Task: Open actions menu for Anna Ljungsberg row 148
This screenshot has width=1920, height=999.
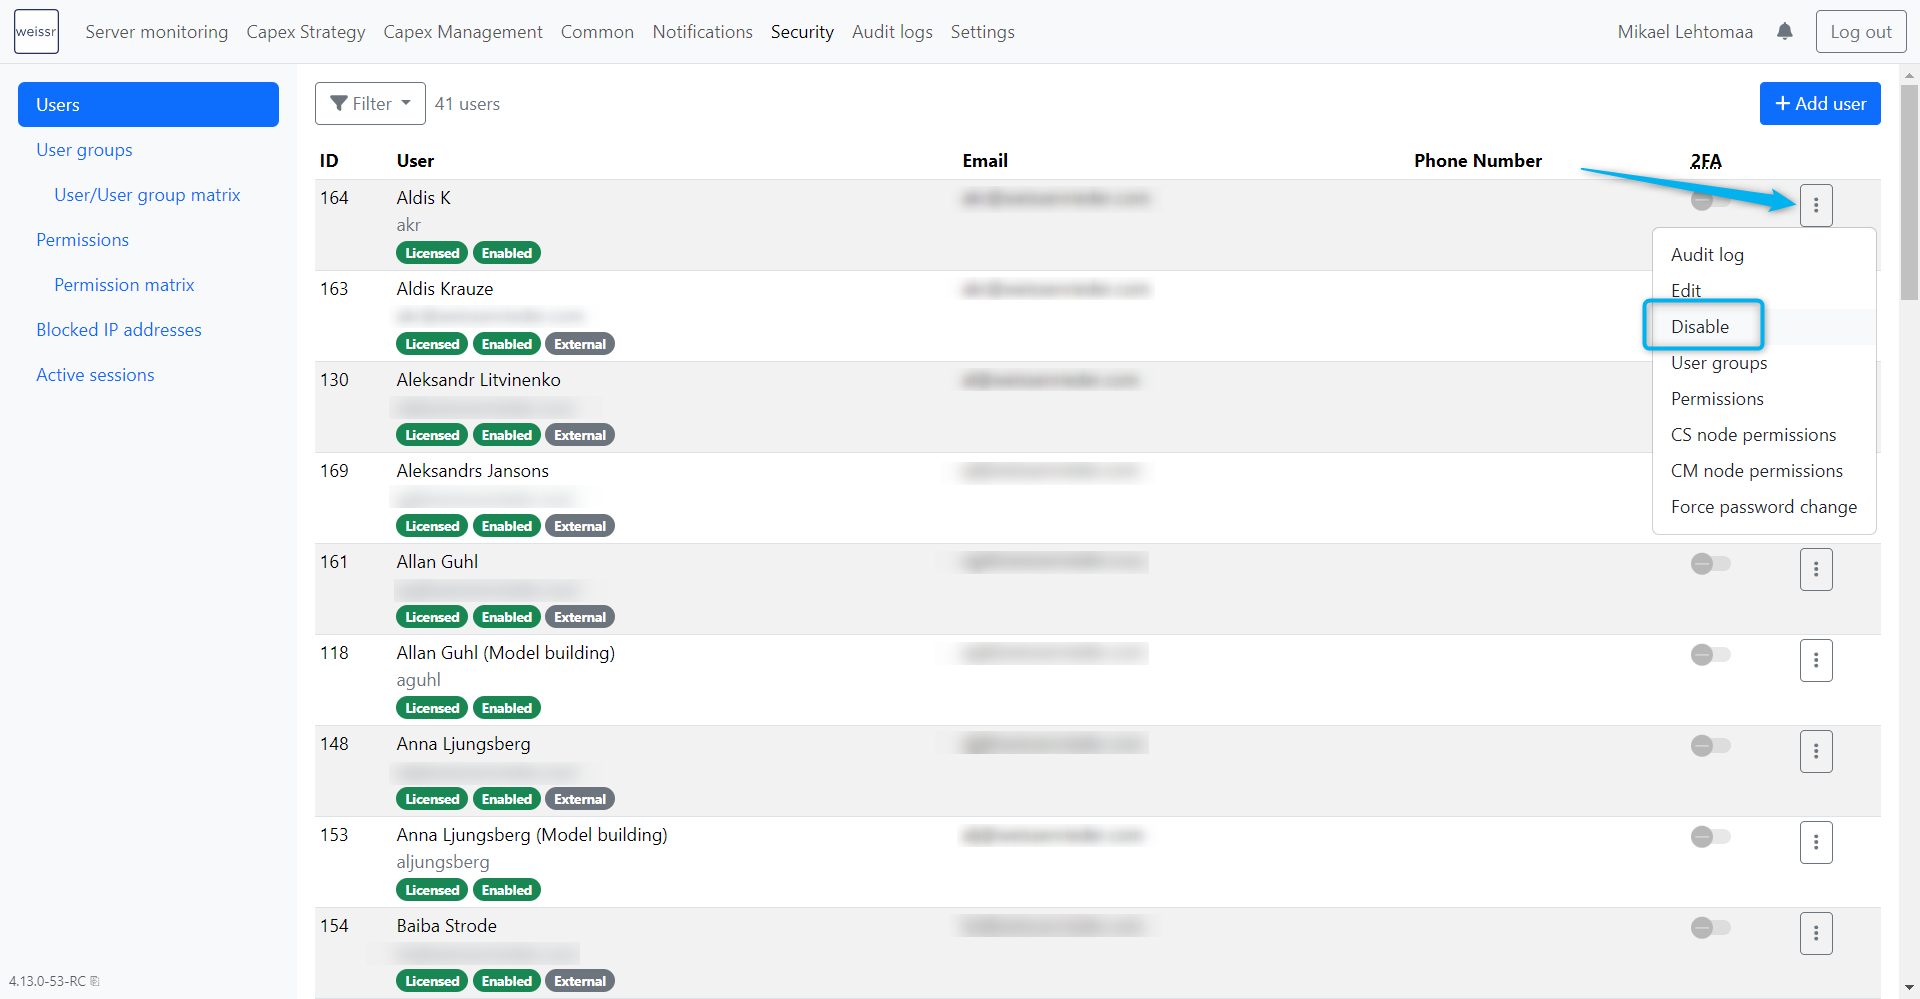Action: point(1816,752)
